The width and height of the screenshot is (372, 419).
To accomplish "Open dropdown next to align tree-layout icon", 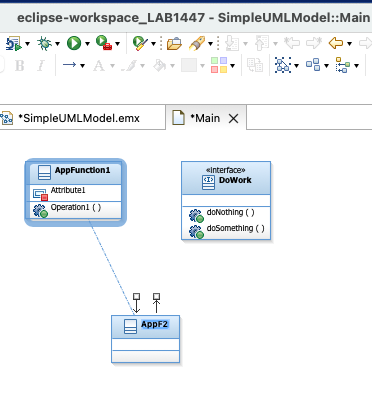I will point(356,66).
